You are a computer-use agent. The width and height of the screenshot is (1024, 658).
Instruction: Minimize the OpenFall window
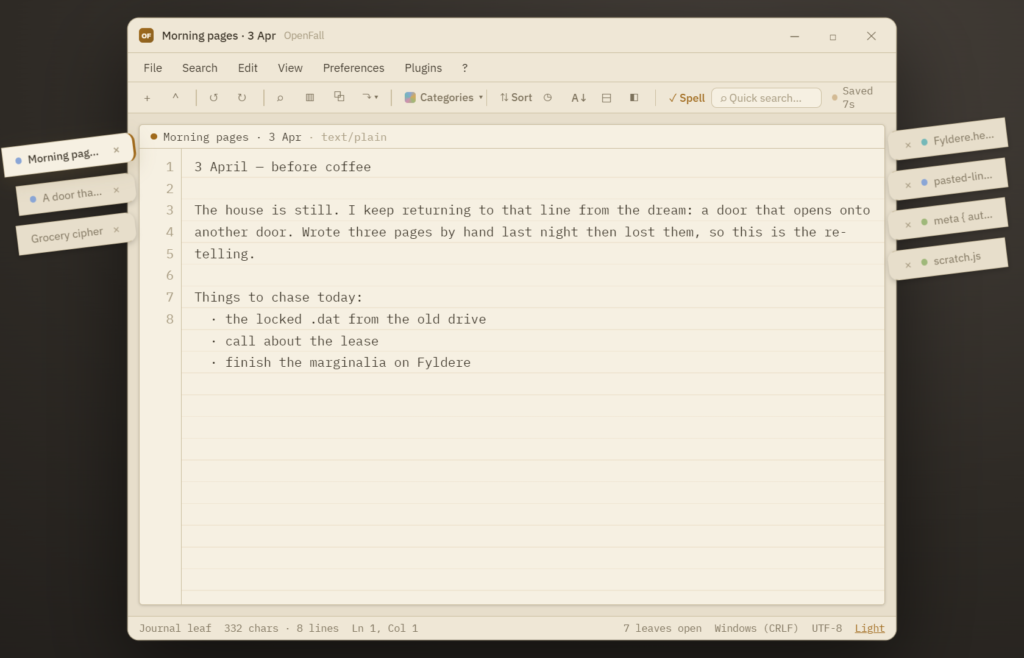point(794,37)
